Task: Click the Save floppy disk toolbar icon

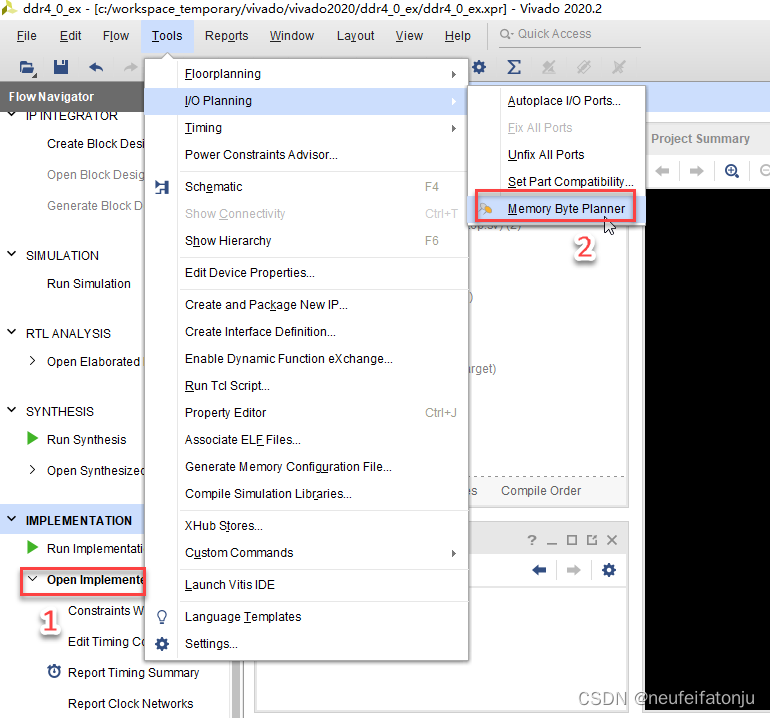Action: tap(61, 67)
